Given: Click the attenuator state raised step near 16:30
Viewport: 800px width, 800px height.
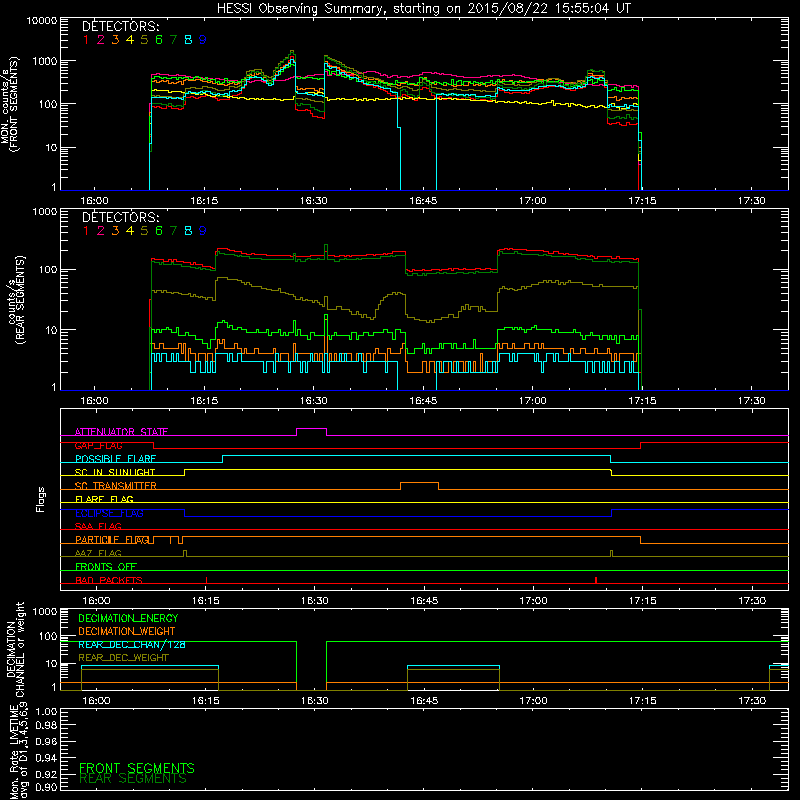Looking at the screenshot, I should coord(312,429).
